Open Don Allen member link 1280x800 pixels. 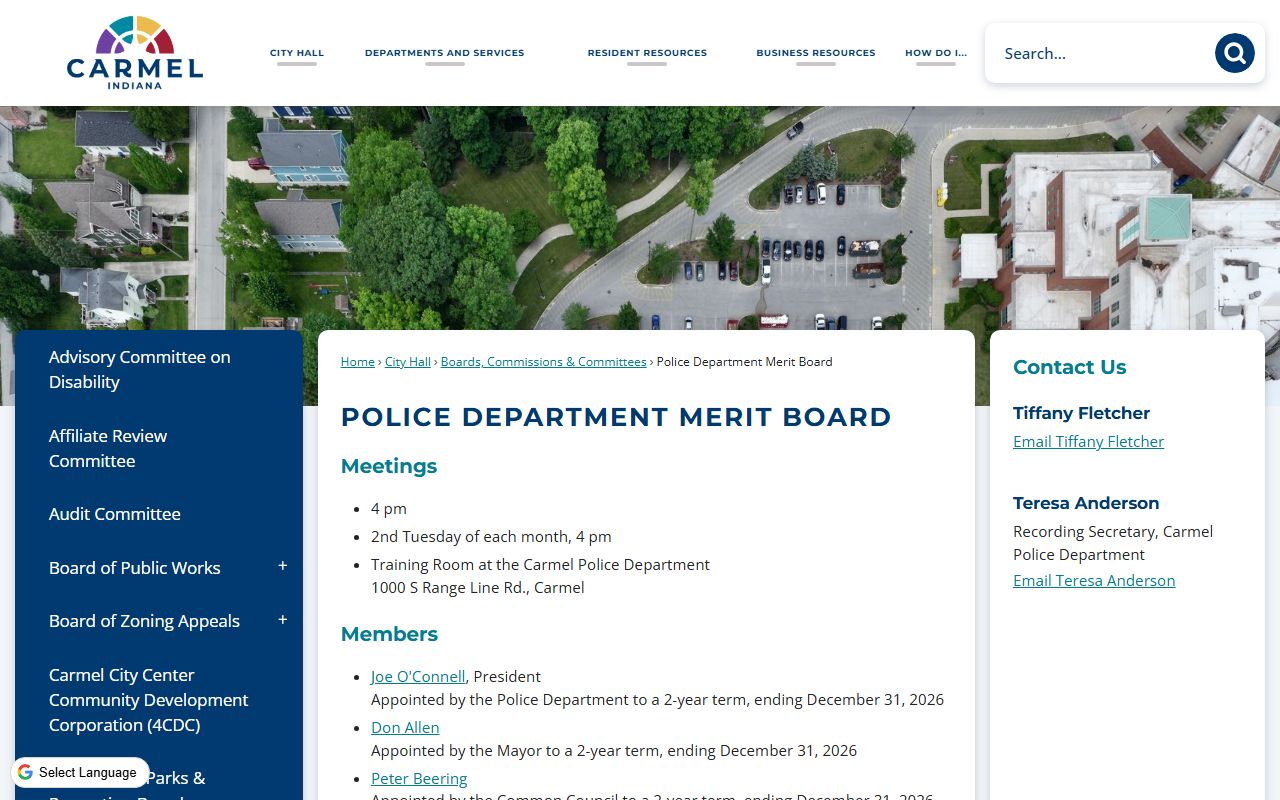click(405, 727)
